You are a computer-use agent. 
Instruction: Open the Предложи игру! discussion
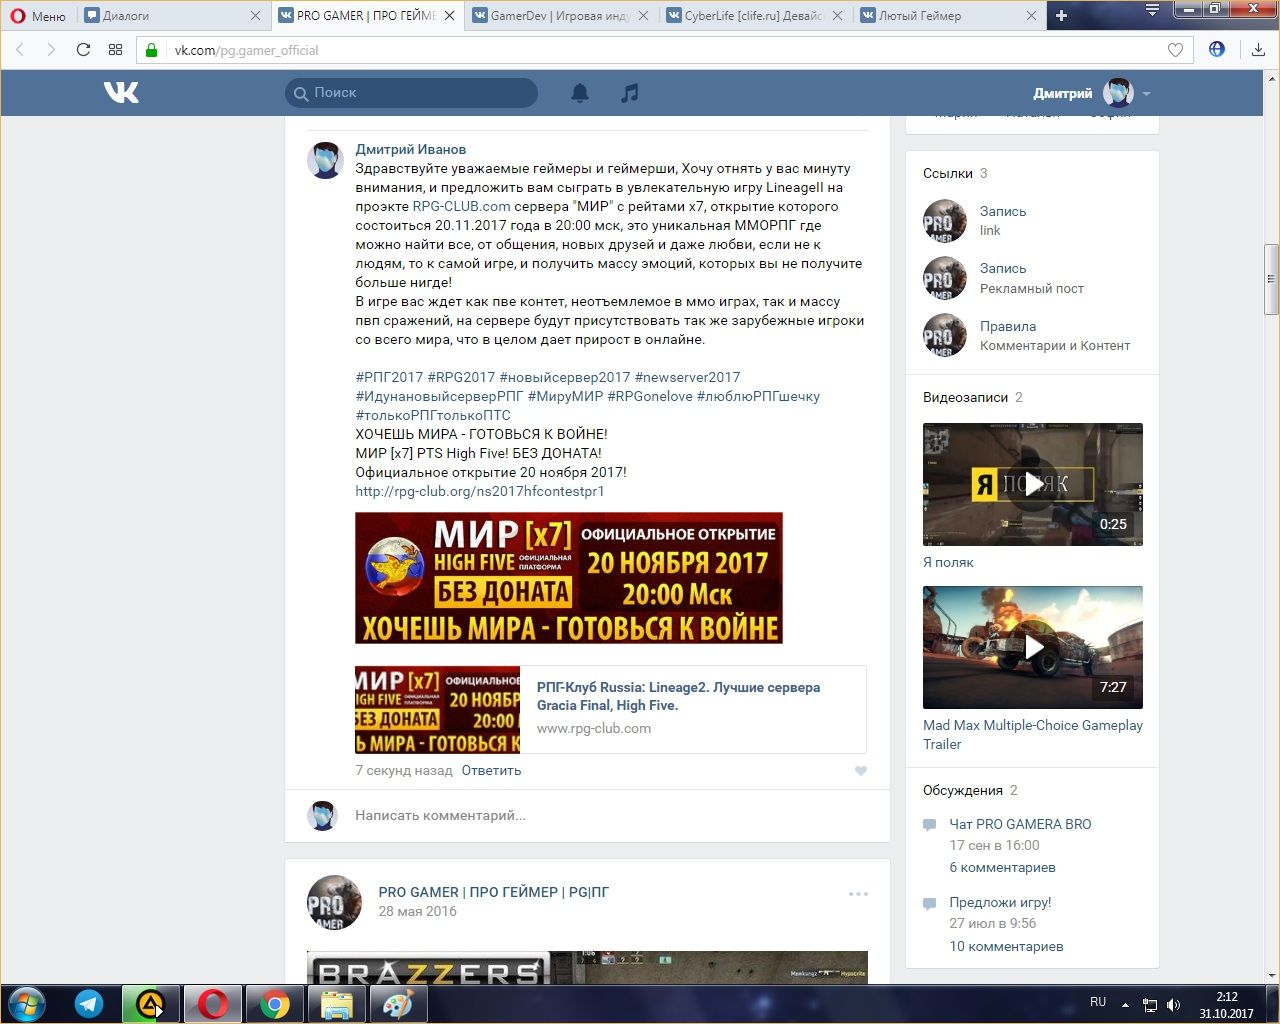(1000, 903)
